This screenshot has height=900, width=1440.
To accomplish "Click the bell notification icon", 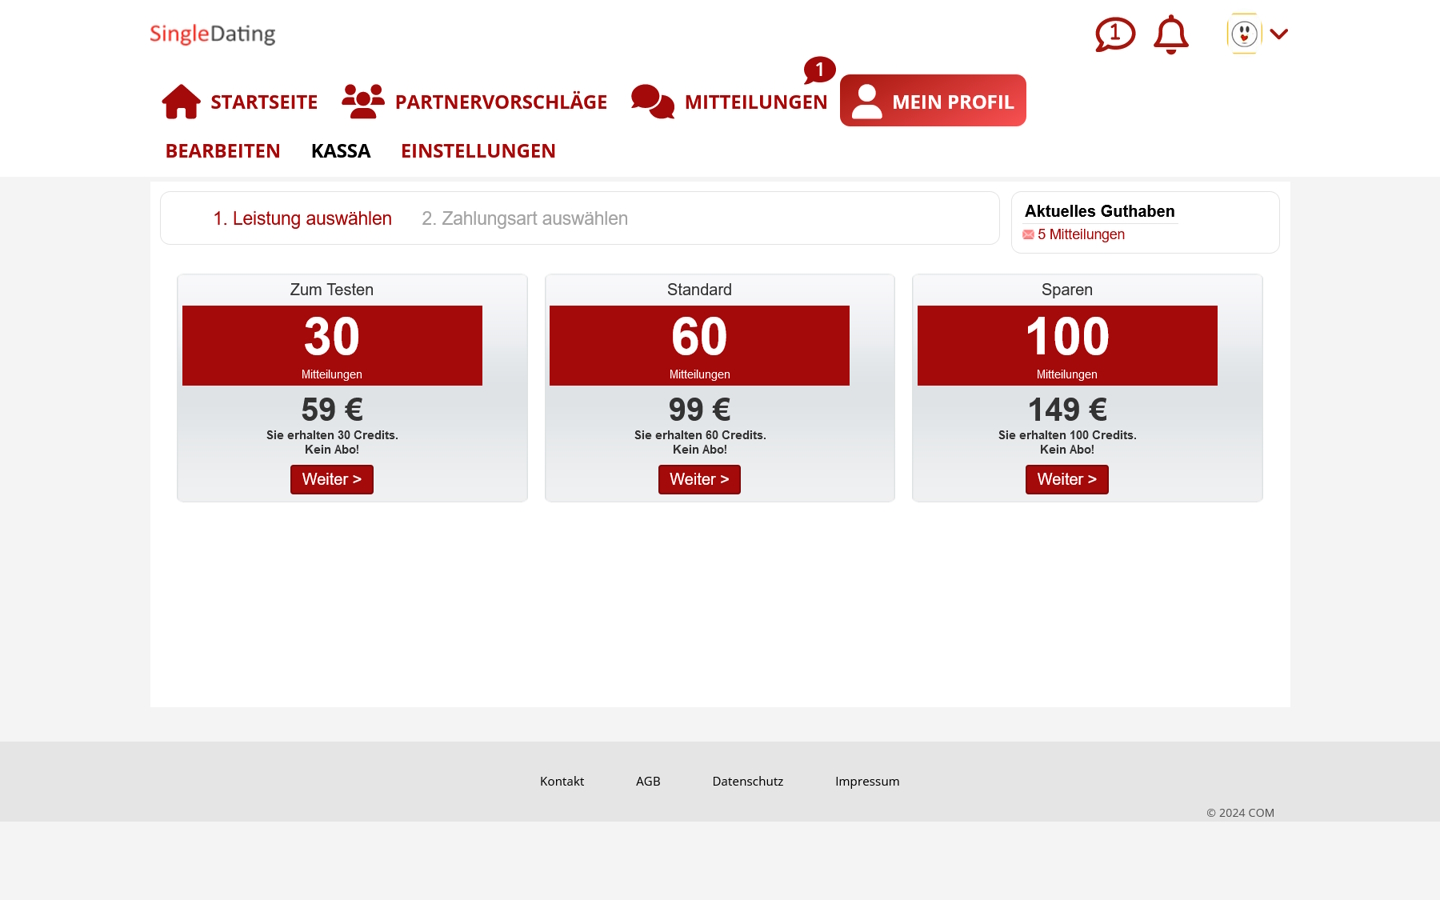I will pos(1170,34).
